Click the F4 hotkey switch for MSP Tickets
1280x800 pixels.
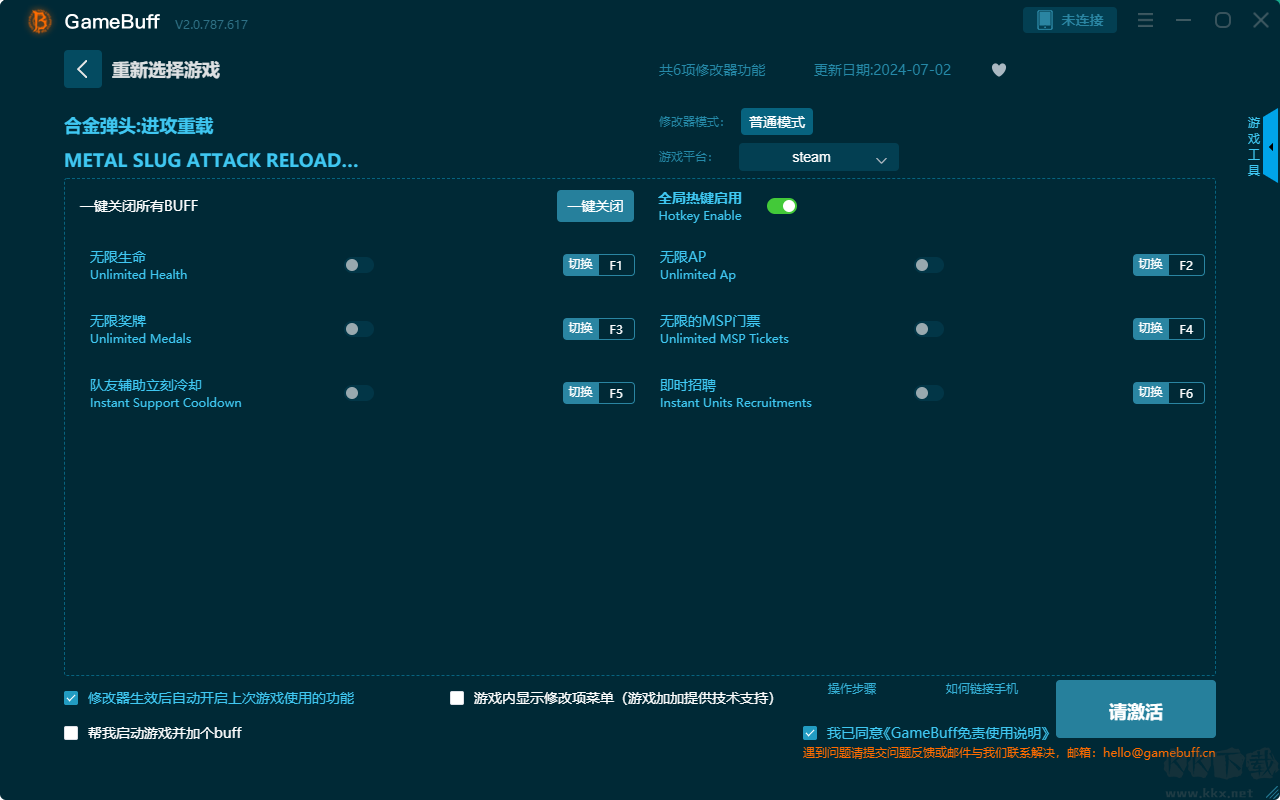tap(1168, 329)
